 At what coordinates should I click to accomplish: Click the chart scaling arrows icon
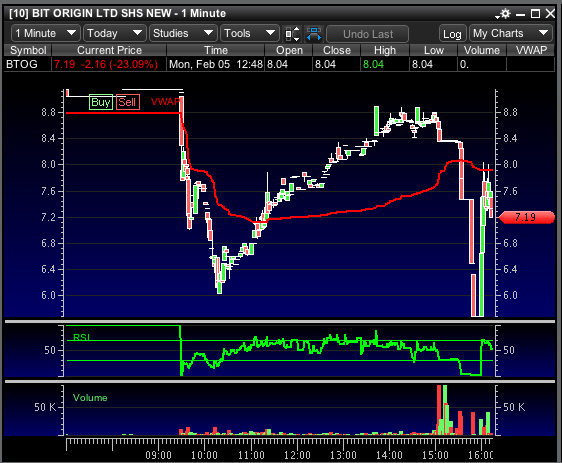click(292, 34)
